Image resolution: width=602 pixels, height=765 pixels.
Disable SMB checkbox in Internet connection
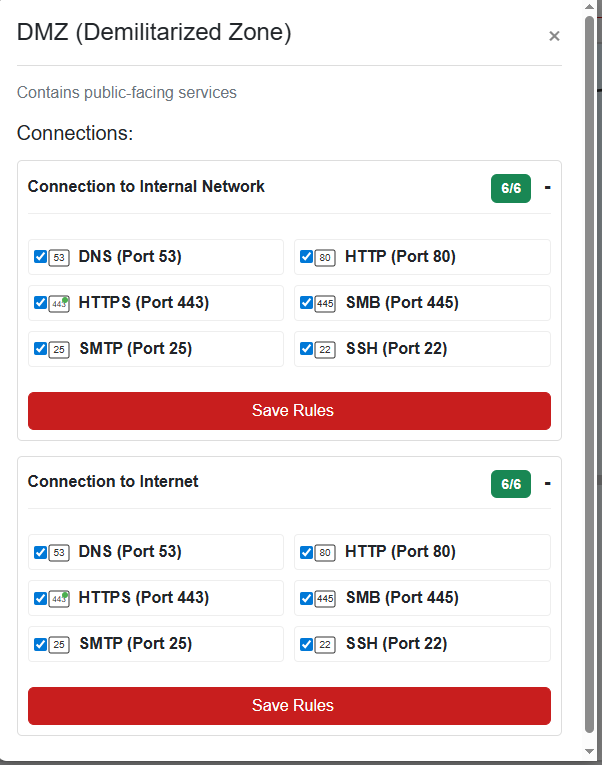(x=307, y=598)
